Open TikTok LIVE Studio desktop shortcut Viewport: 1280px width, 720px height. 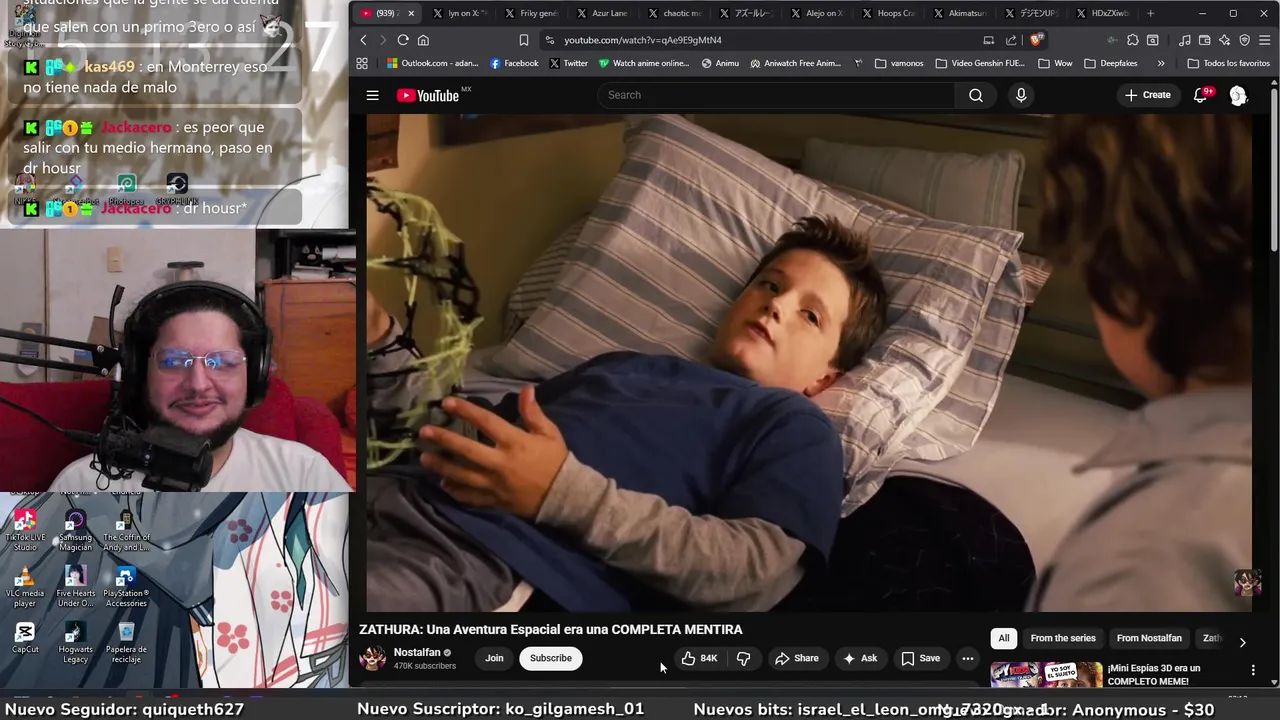25,530
